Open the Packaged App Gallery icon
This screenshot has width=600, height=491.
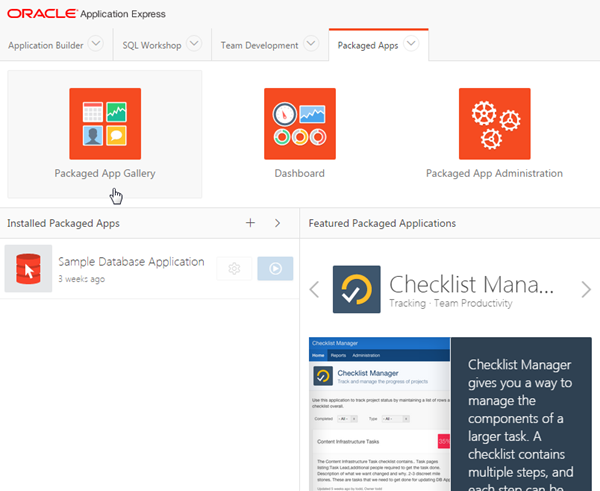pyautogui.click(x=105, y=124)
